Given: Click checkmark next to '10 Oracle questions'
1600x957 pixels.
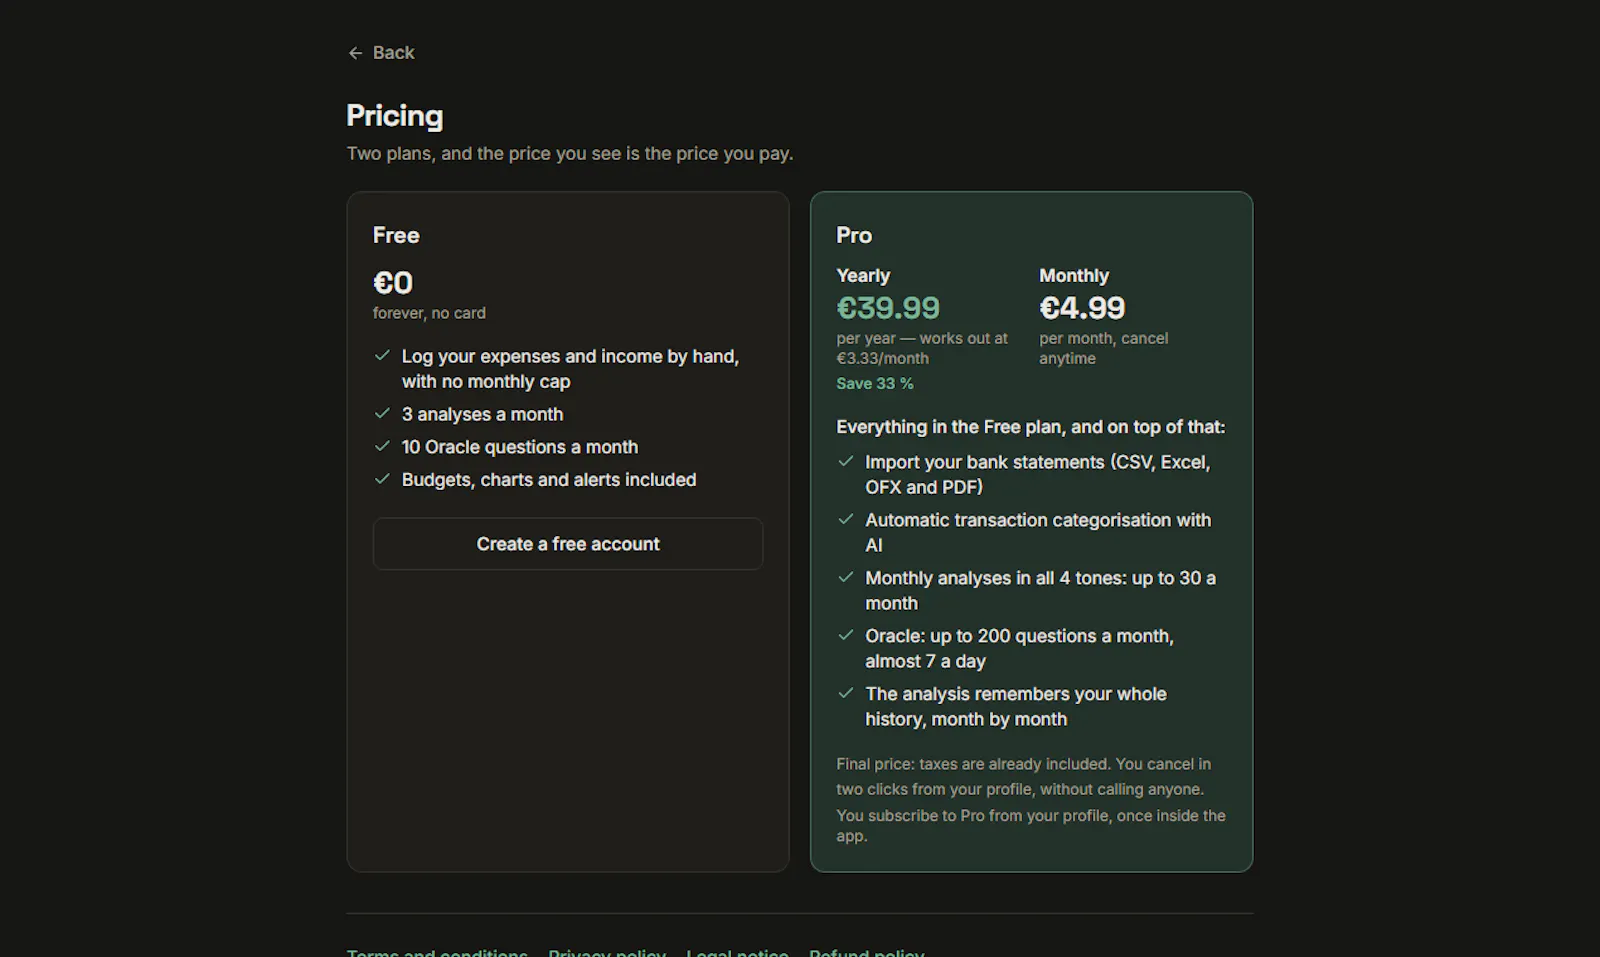Looking at the screenshot, I should (x=382, y=446).
